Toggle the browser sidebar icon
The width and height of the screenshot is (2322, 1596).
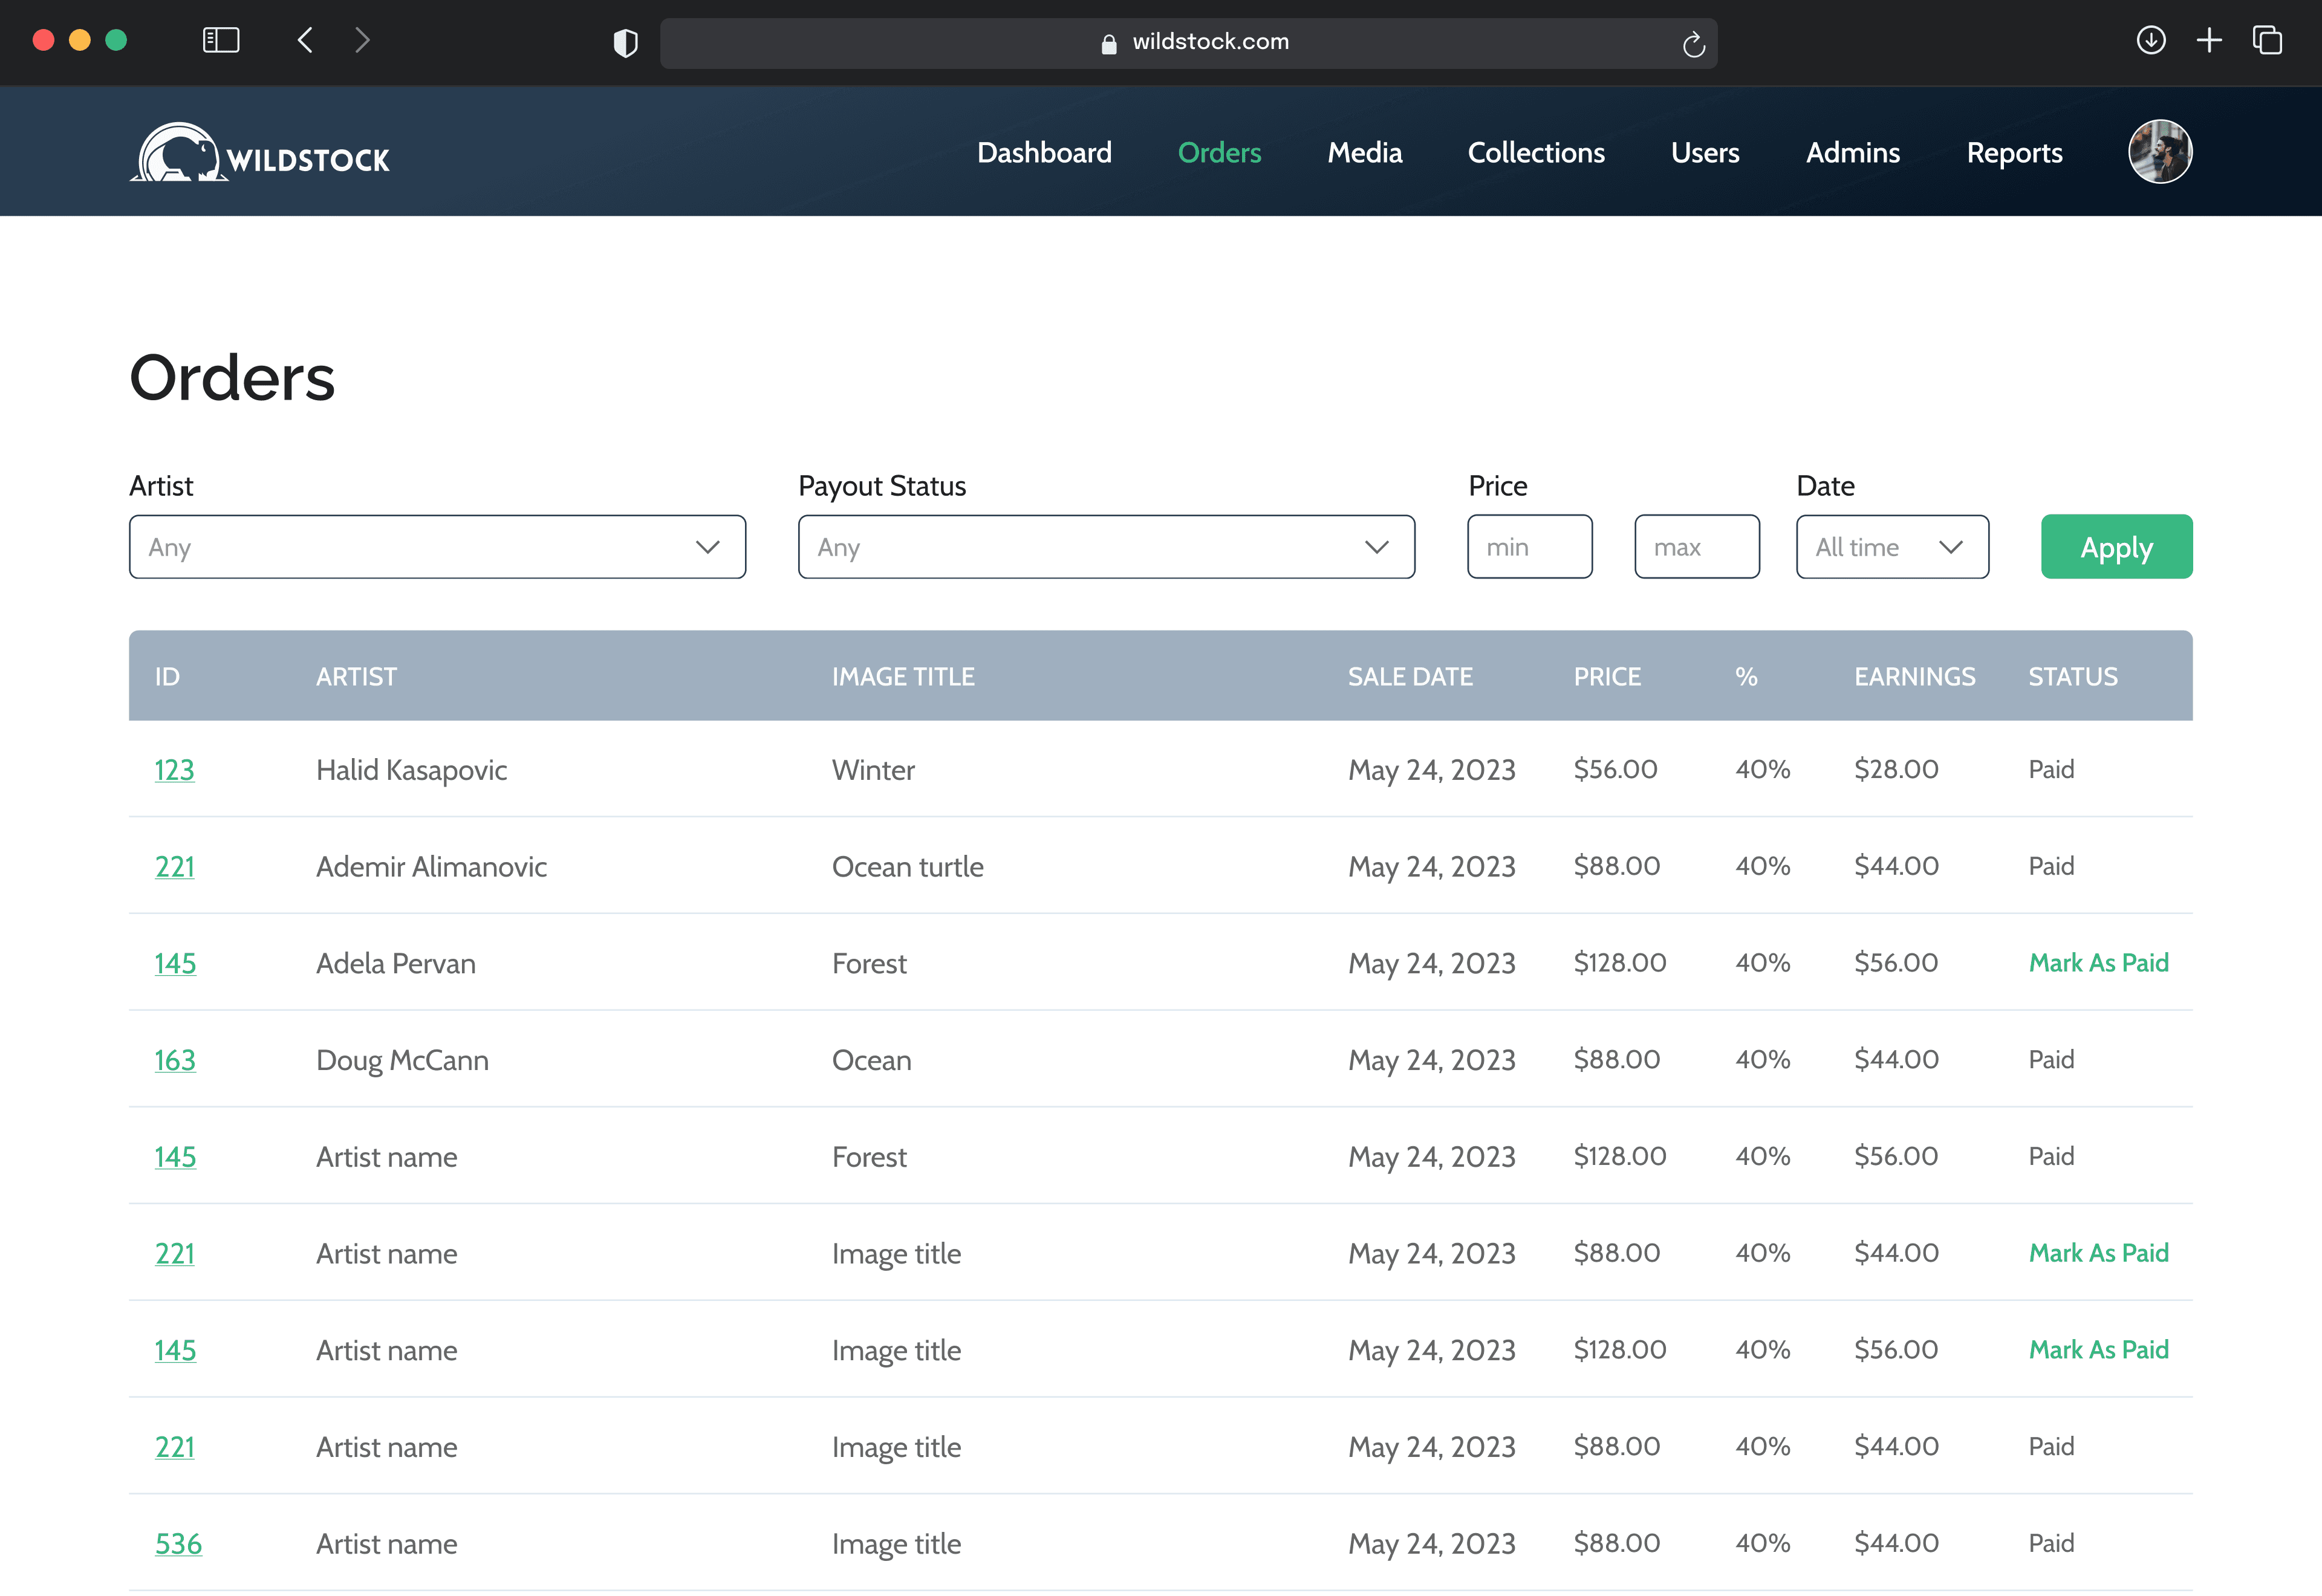coord(221,40)
